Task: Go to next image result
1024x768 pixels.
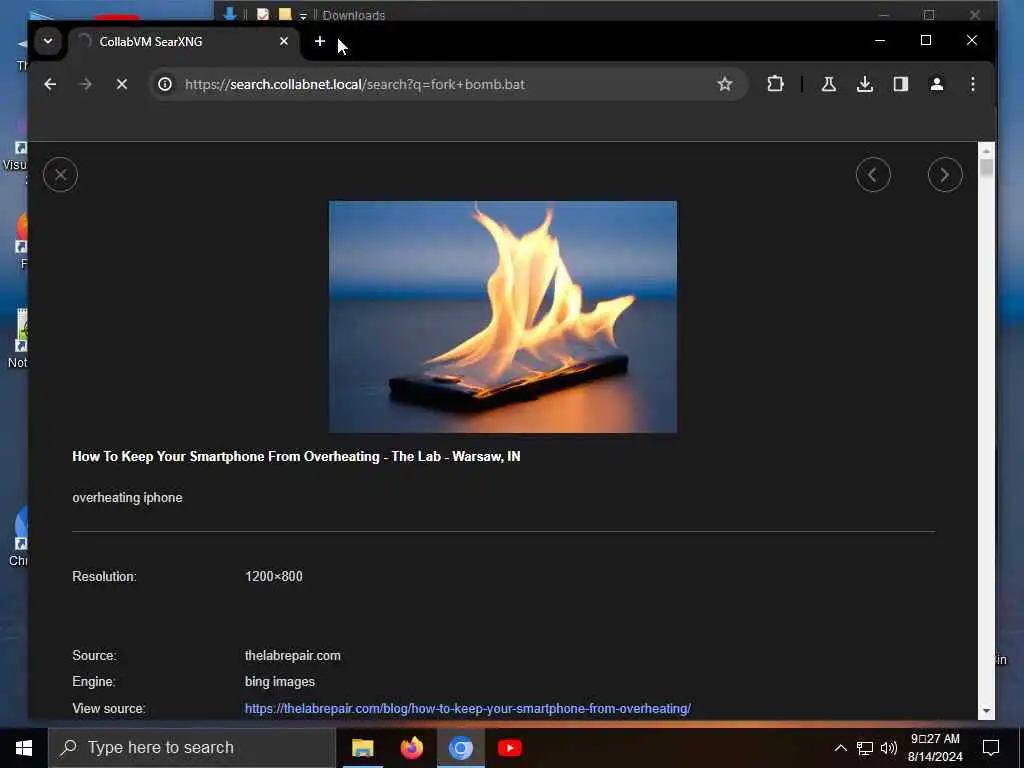Action: click(945, 175)
